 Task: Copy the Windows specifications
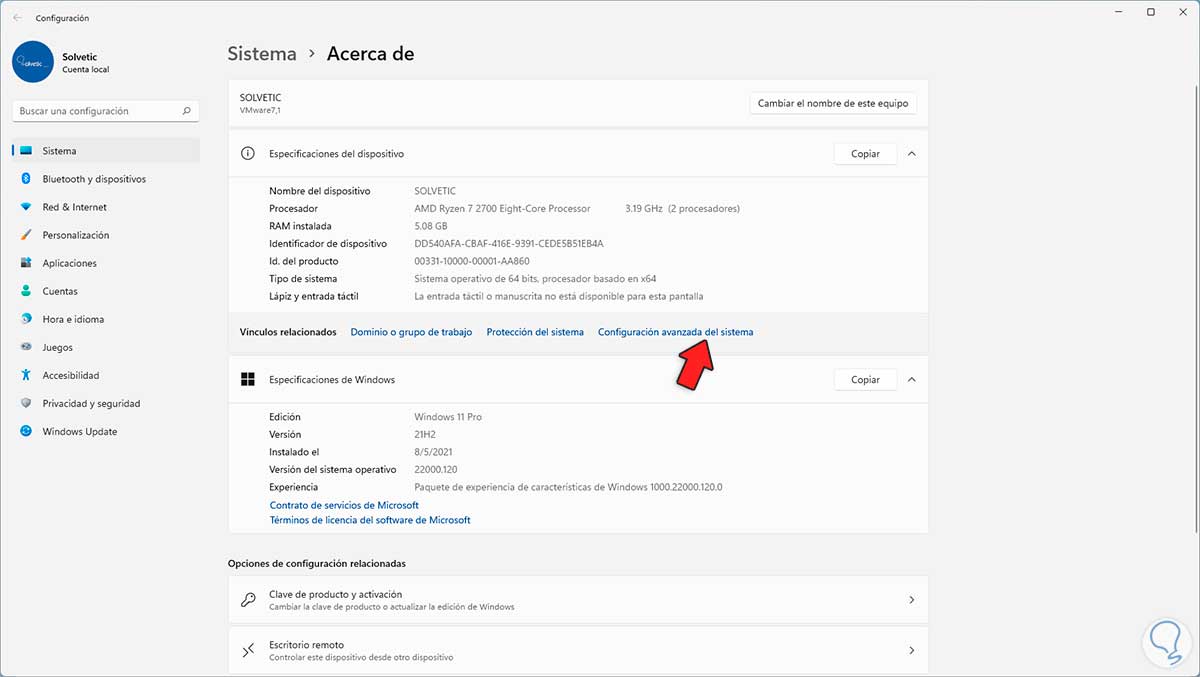tap(865, 380)
